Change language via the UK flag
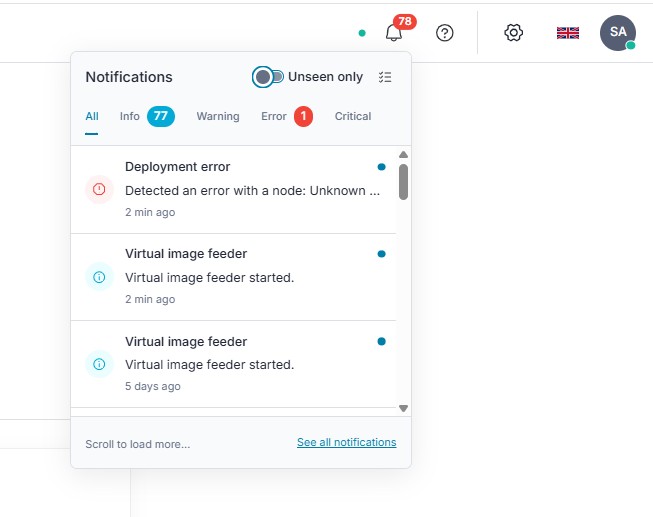Screen dimensions: 653x517 click(568, 33)
